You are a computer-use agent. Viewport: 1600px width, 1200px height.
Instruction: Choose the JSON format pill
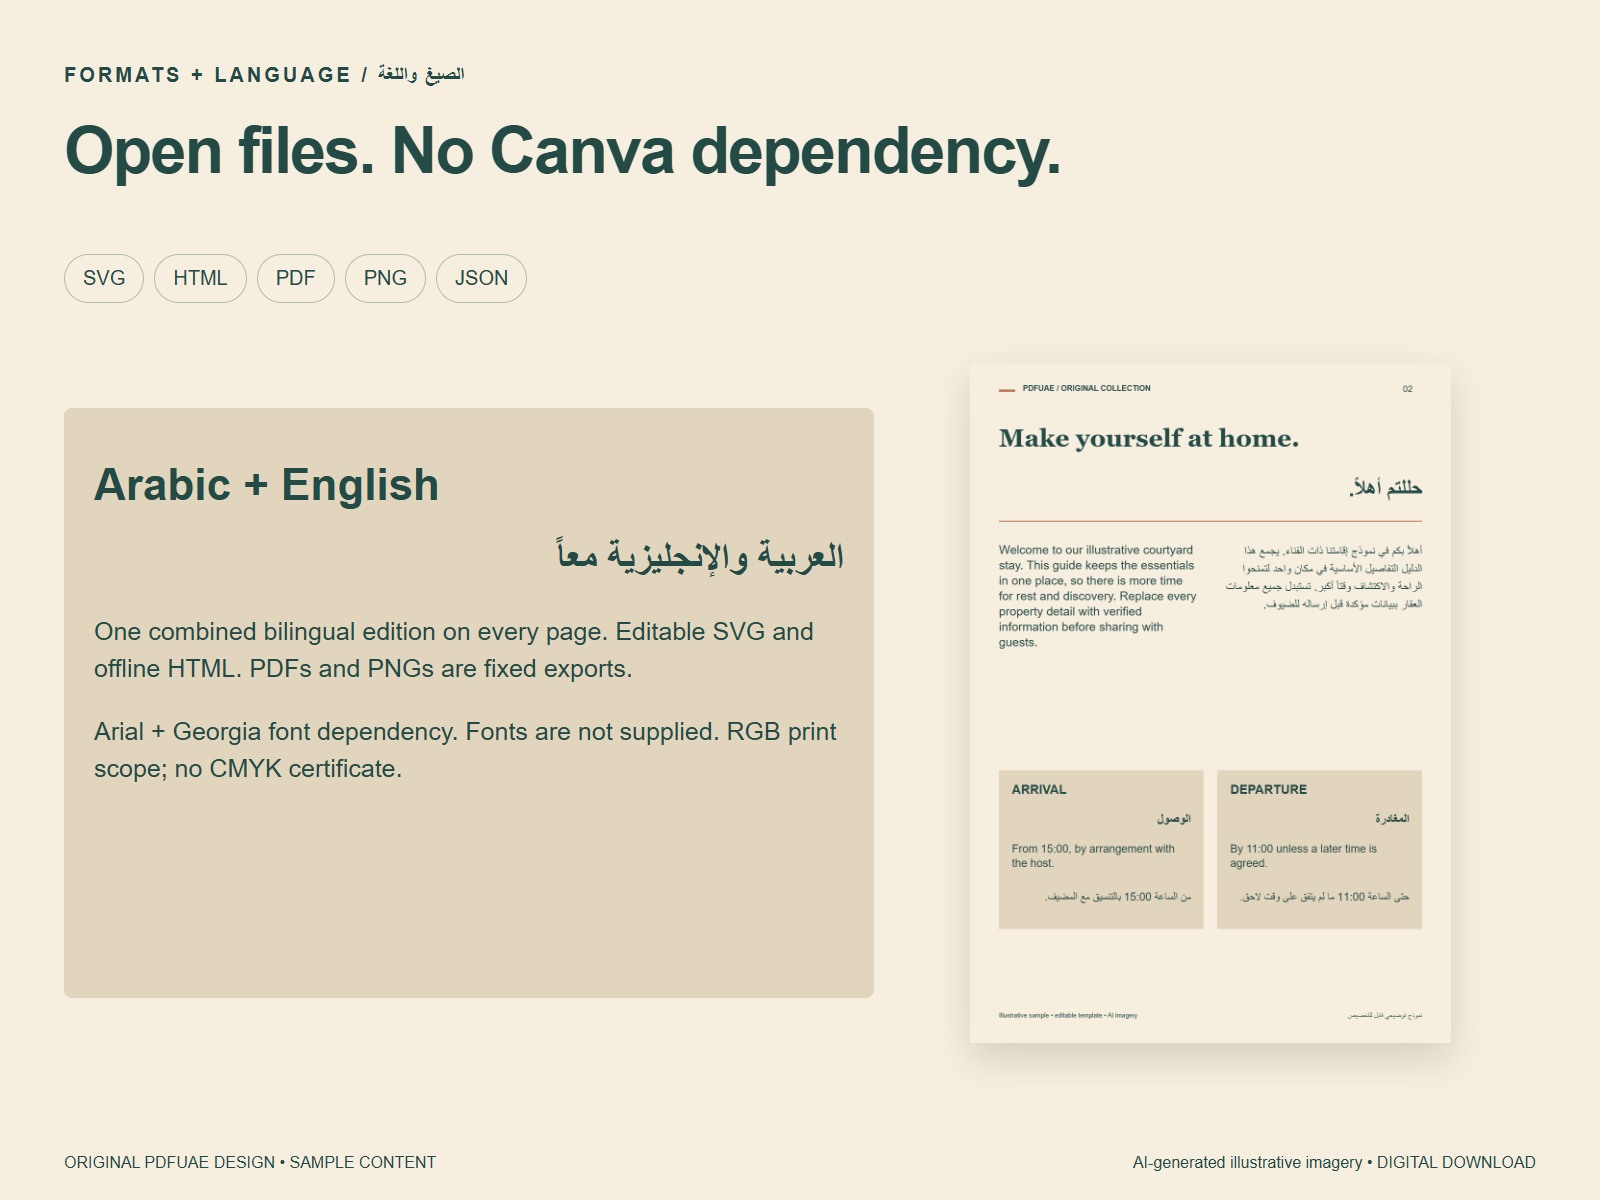(x=481, y=278)
